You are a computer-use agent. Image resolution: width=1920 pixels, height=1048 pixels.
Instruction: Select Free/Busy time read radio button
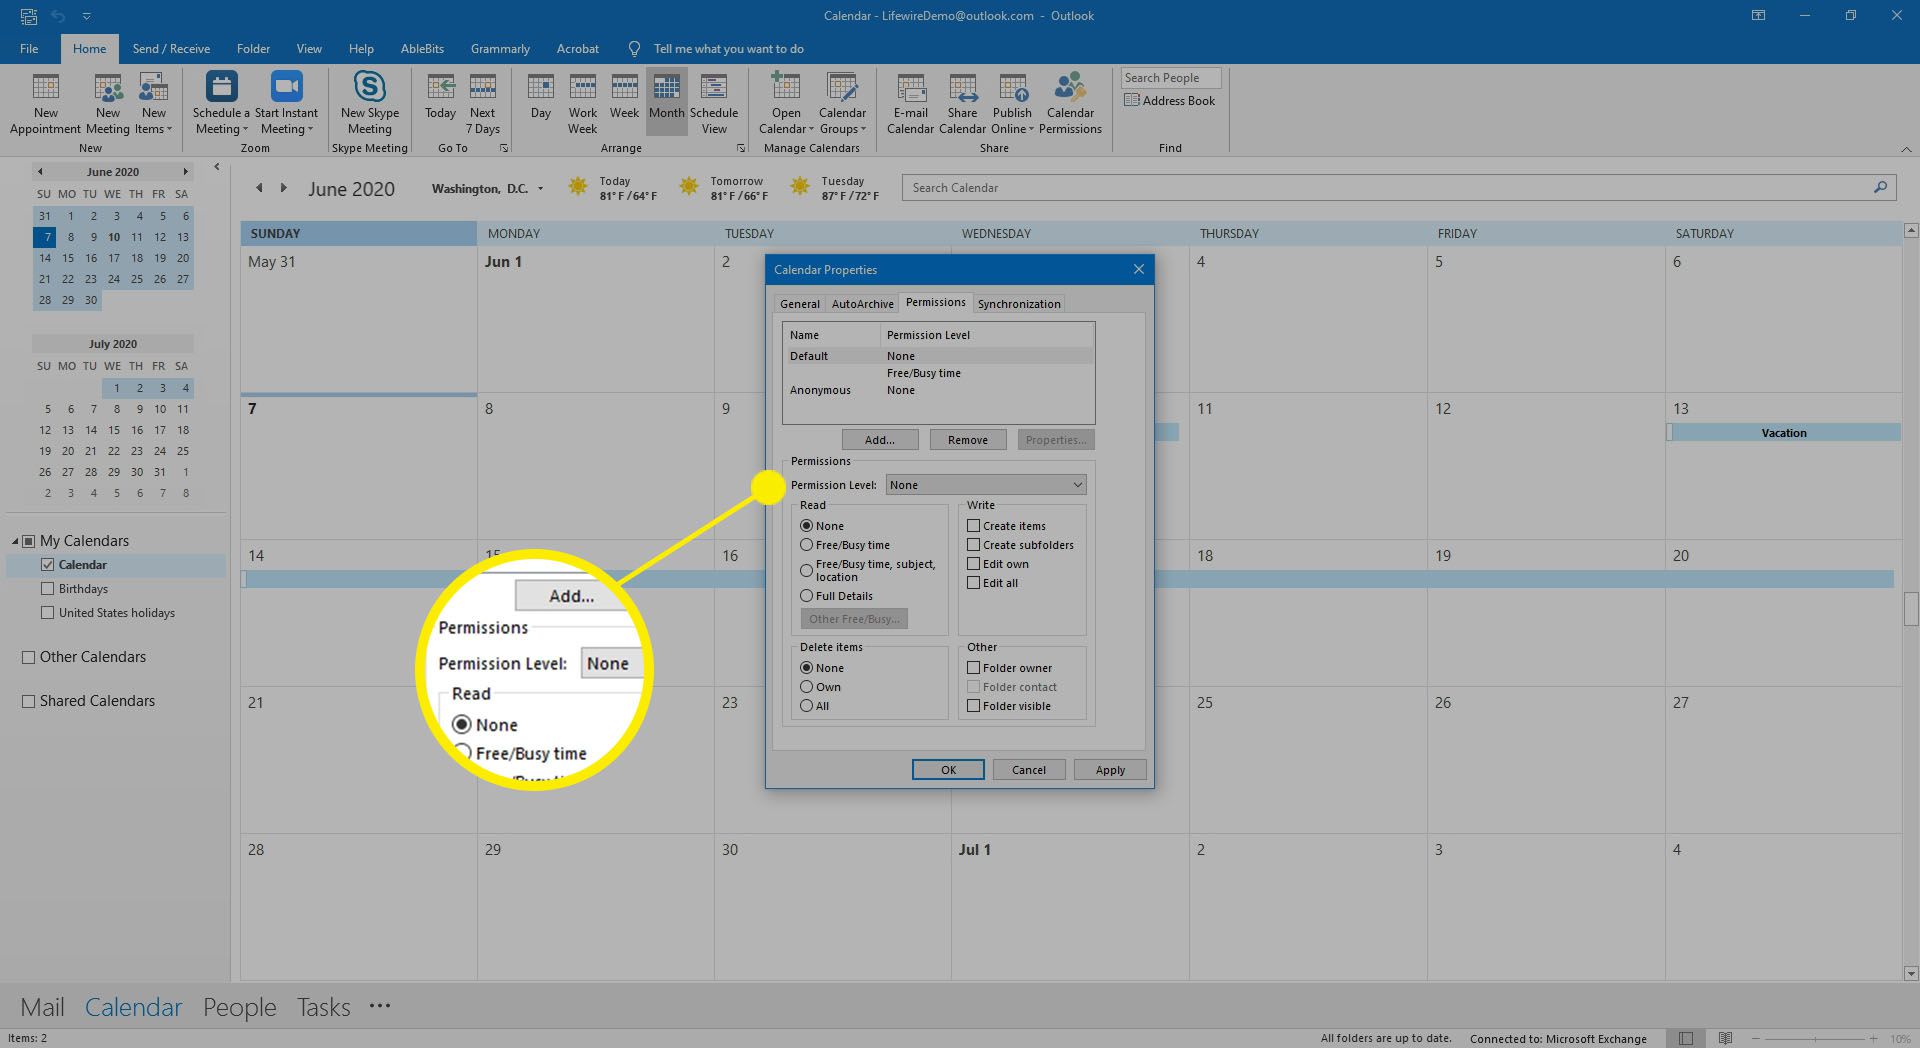(806, 545)
